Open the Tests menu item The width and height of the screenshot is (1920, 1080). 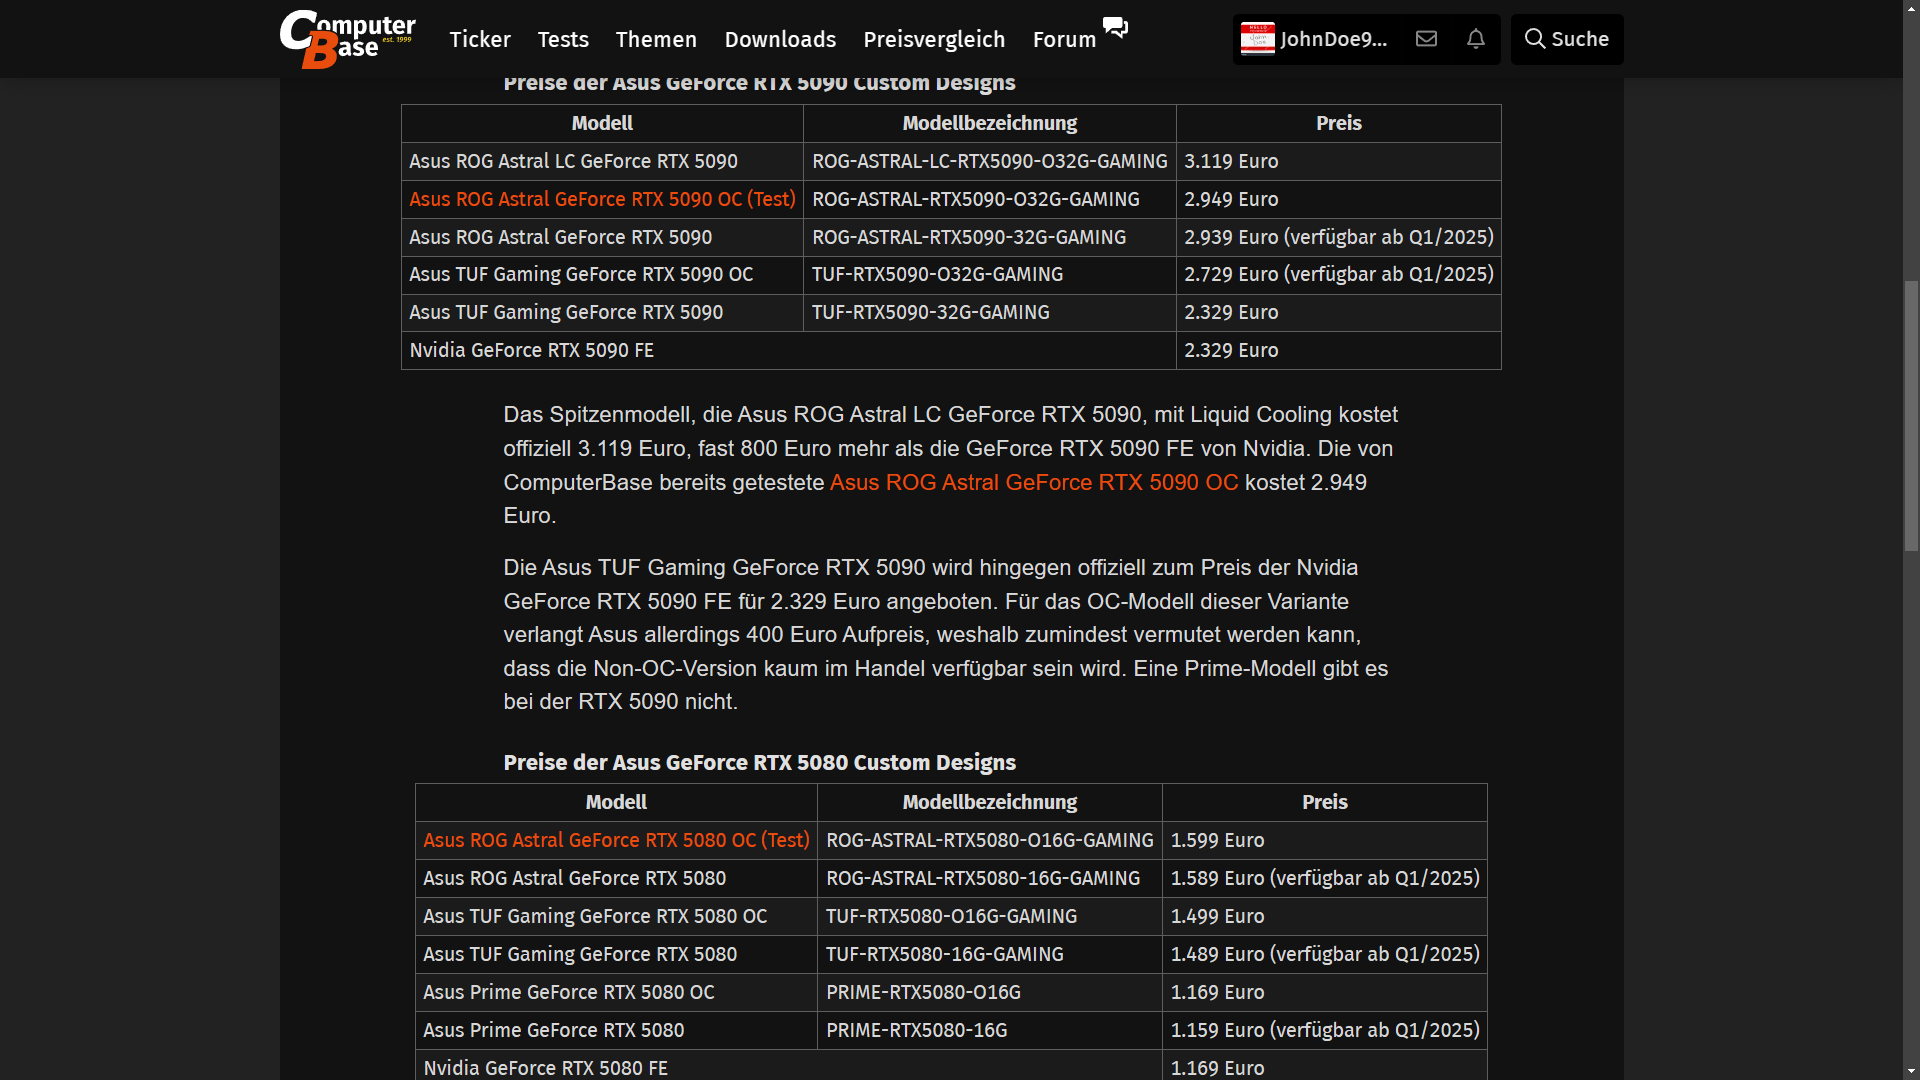tap(563, 39)
